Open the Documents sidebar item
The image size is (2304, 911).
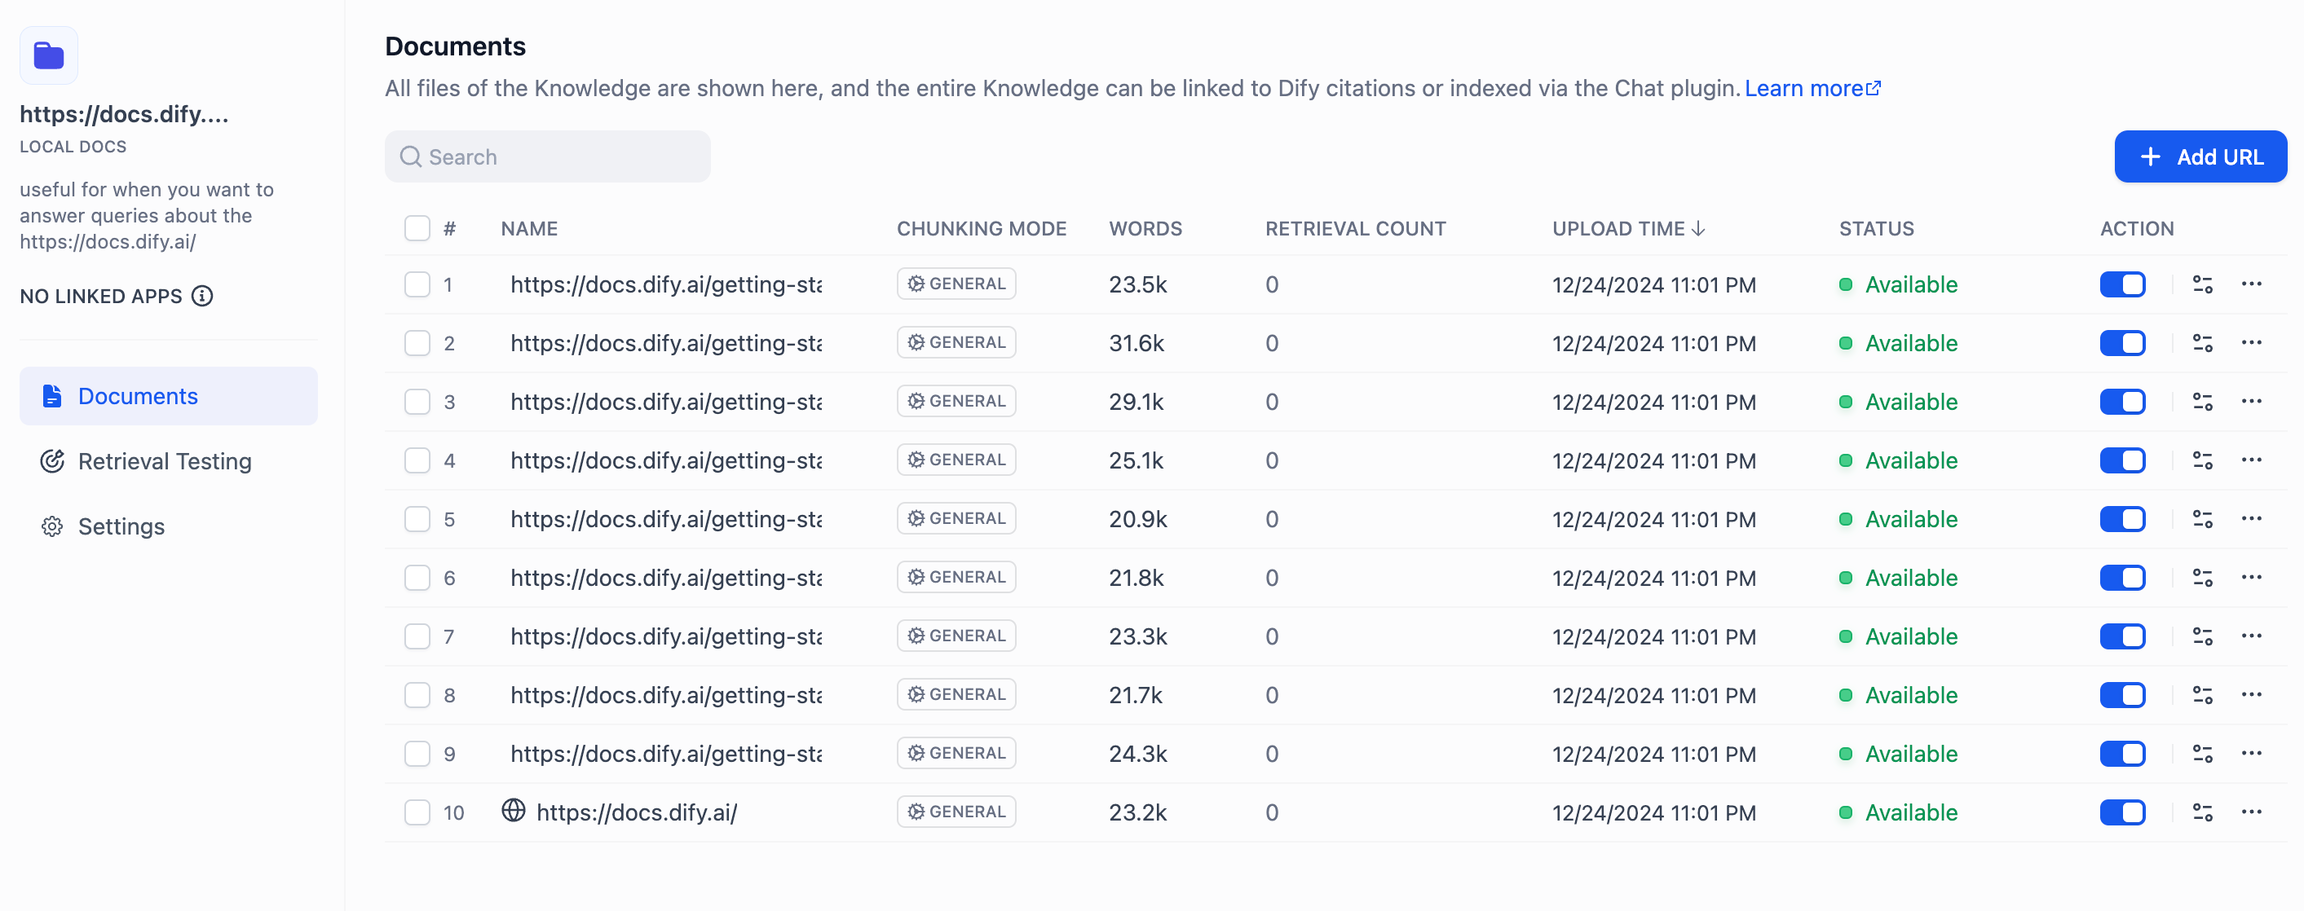click(138, 396)
